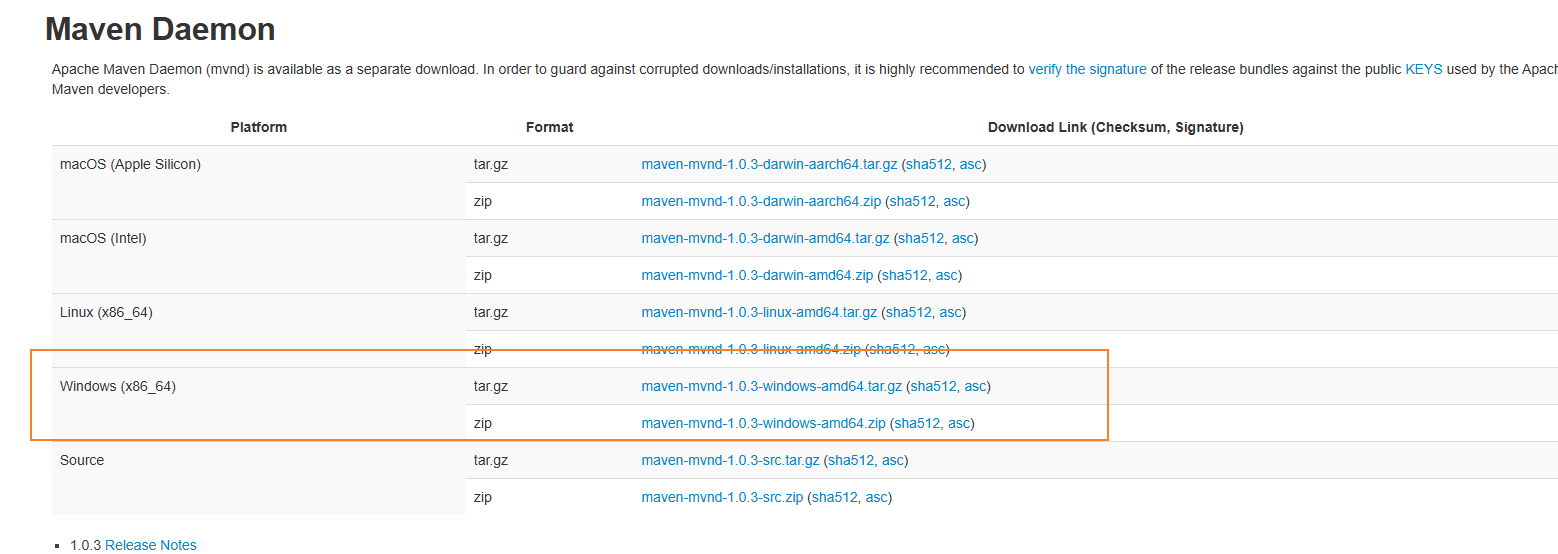Open sha512 for darwin-aarch64.zip
Screen dimensions: 1558x554
(912, 201)
